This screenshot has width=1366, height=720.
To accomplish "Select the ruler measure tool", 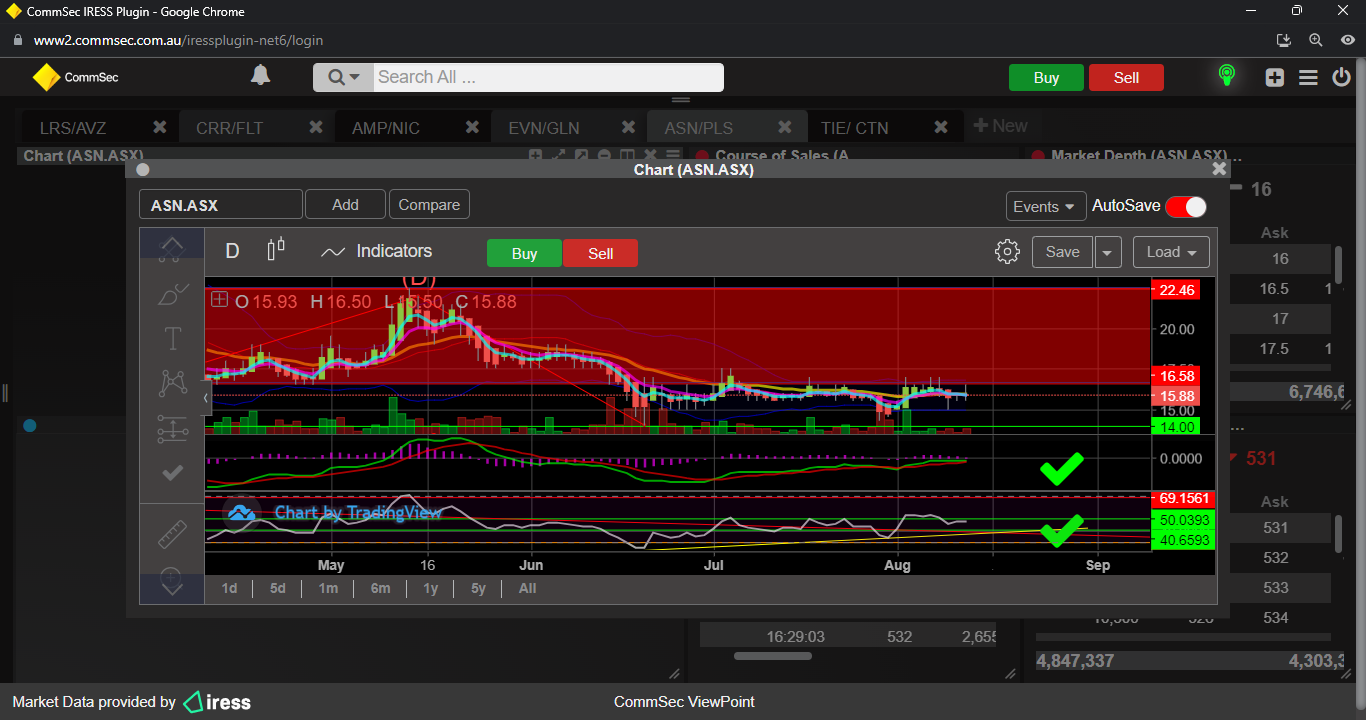I will pos(172,535).
